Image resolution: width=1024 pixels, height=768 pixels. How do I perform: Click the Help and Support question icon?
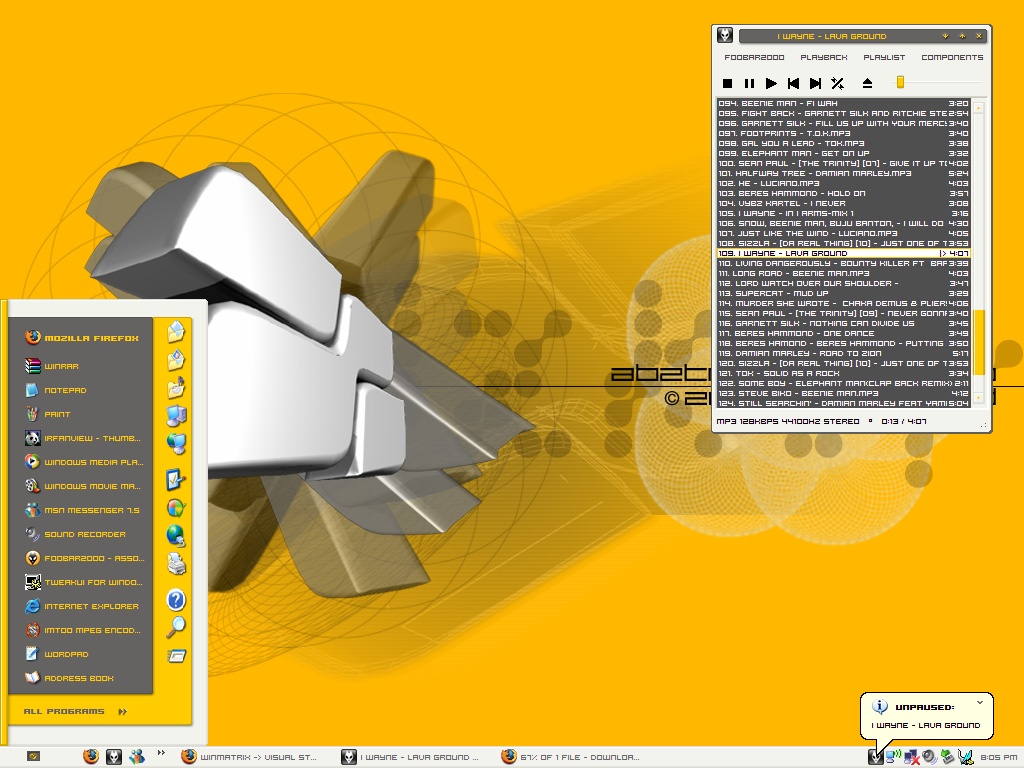(x=176, y=600)
